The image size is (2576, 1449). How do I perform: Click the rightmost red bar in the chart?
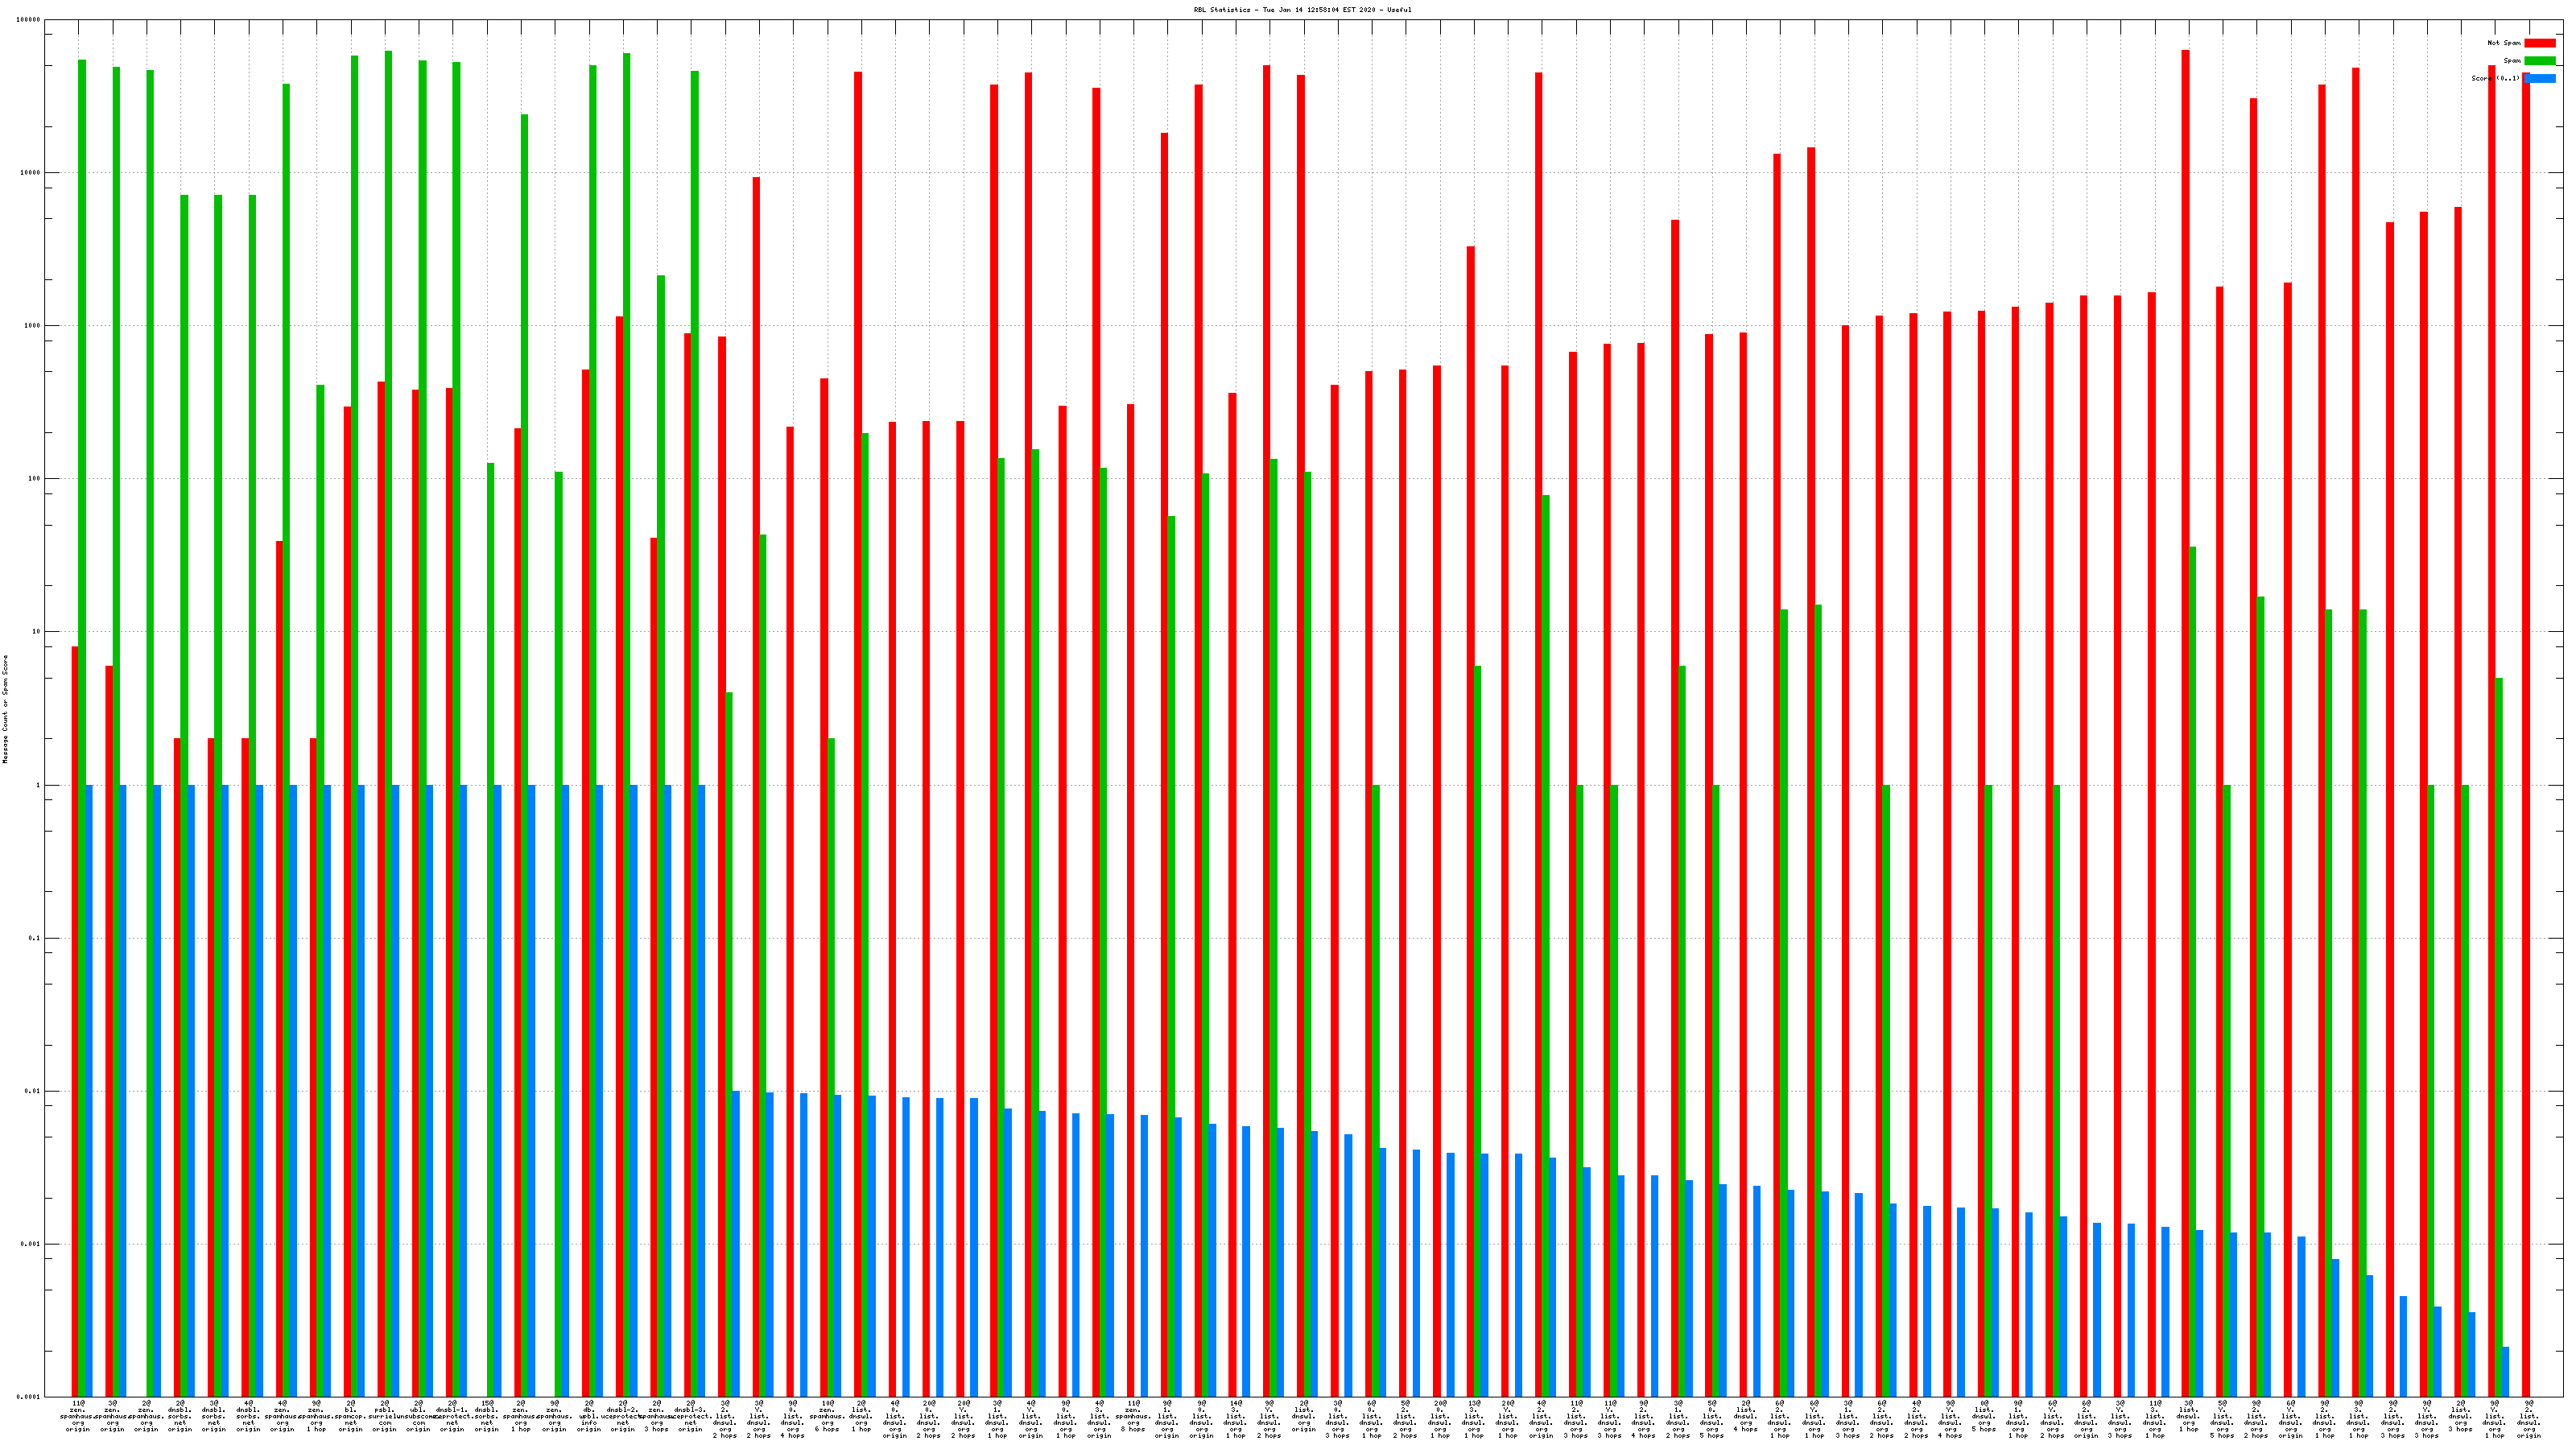2525,700
